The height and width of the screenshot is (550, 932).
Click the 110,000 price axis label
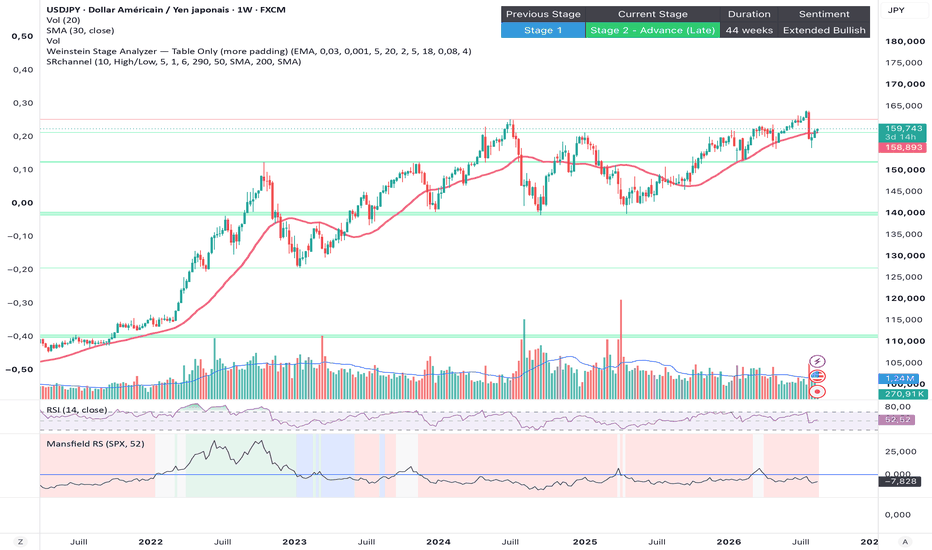click(905, 341)
